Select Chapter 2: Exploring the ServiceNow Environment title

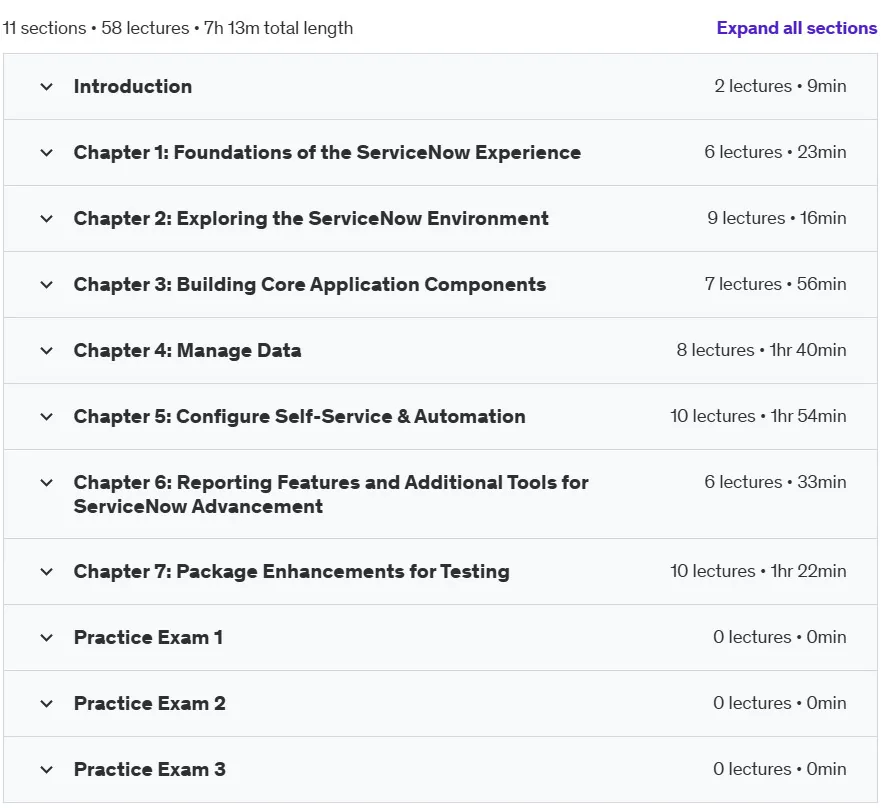point(311,219)
